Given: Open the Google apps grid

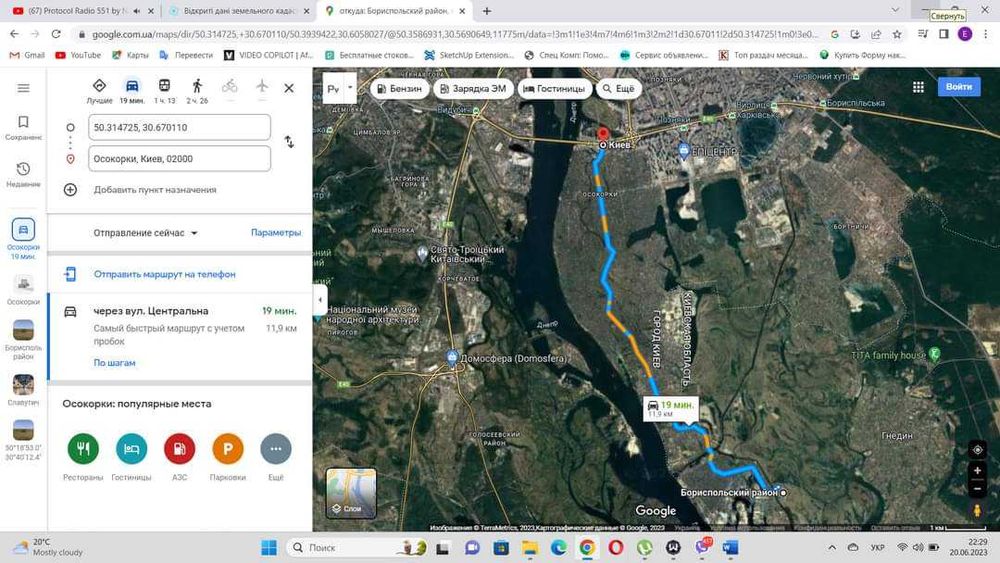Looking at the screenshot, I should click(918, 87).
